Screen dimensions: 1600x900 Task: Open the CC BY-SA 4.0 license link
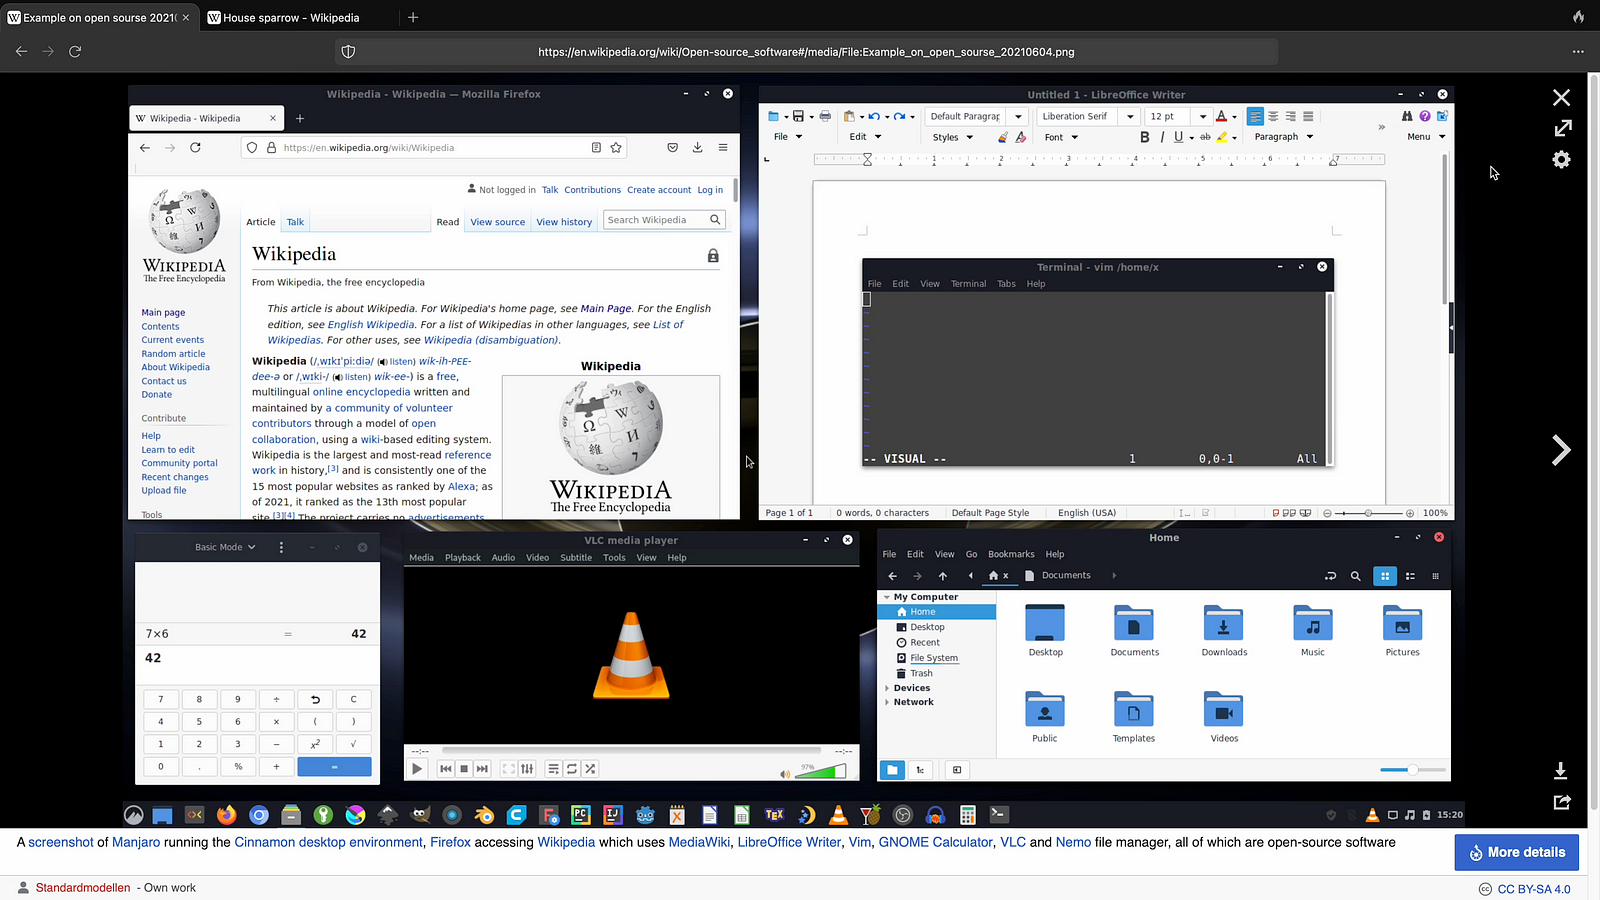pos(1533,889)
